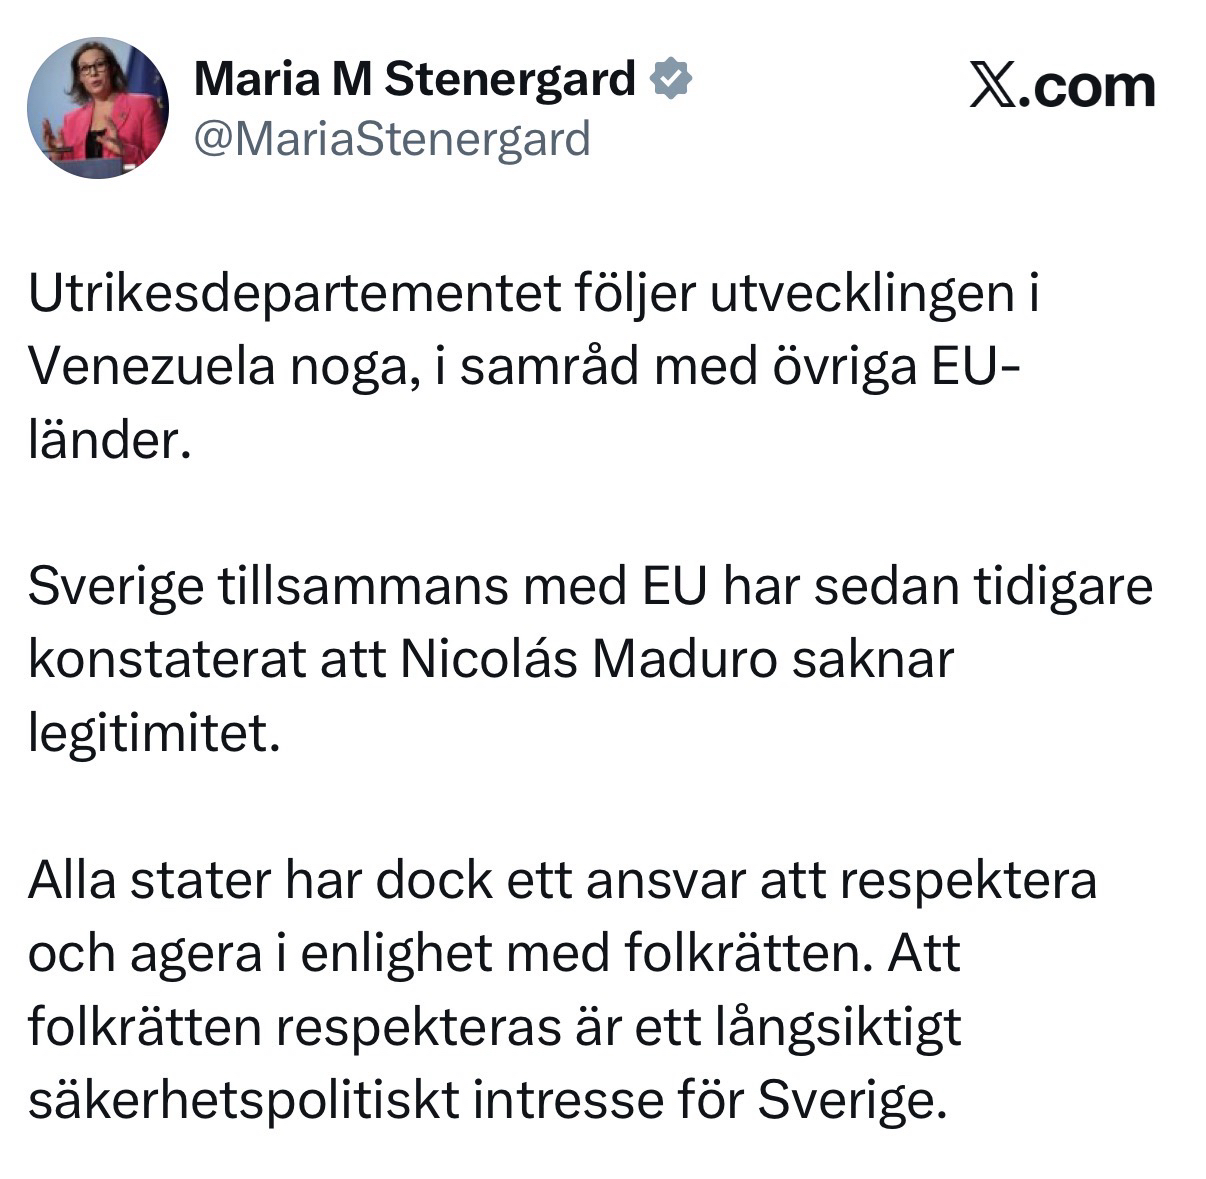The height and width of the screenshot is (1179, 1206).
Task: Click the final word "Sverige." of the tweet
Action: click(851, 1100)
